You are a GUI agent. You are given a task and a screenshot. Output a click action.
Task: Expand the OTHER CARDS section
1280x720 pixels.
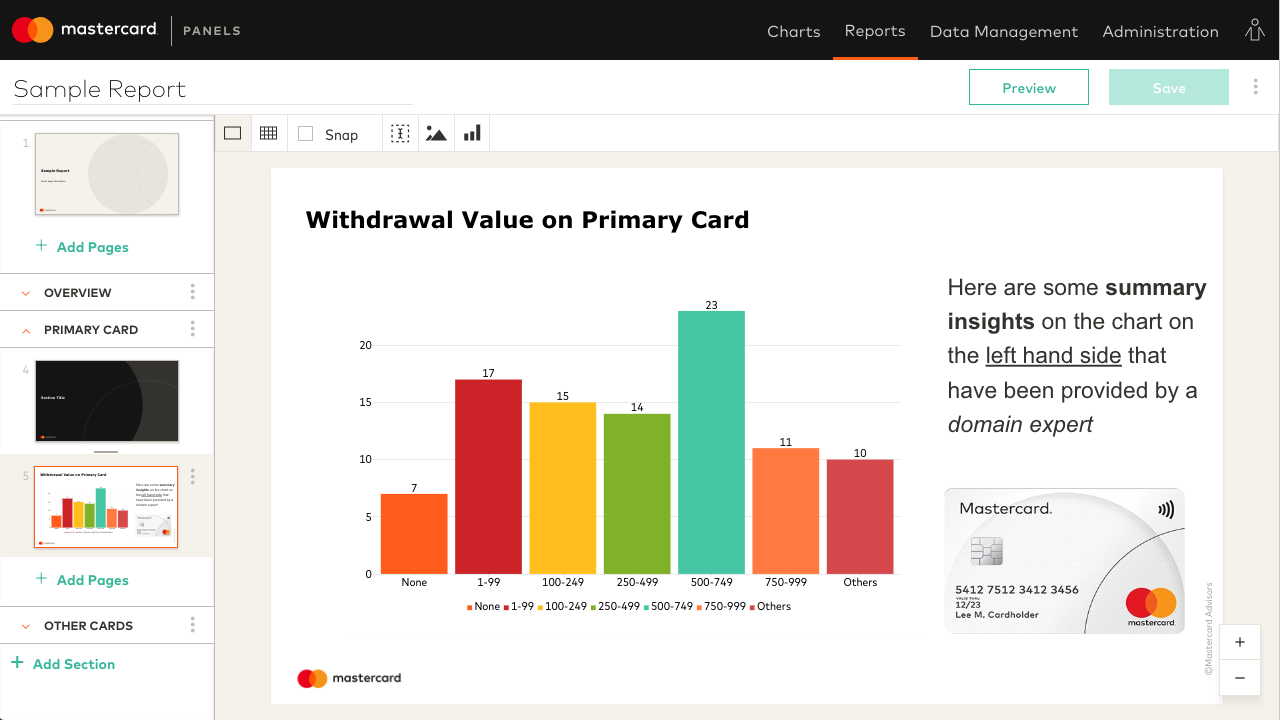point(25,625)
